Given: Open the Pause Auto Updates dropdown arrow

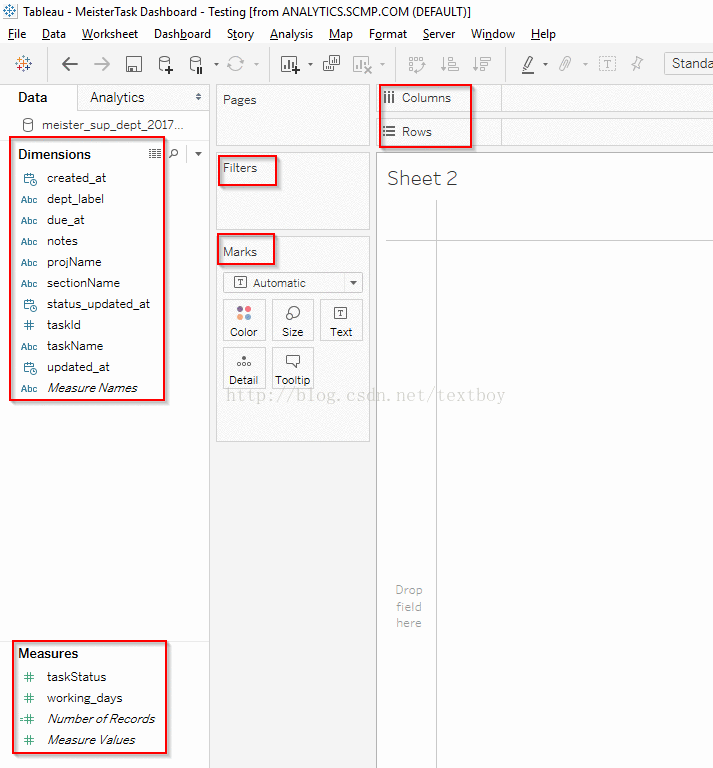Looking at the screenshot, I should pos(216,64).
